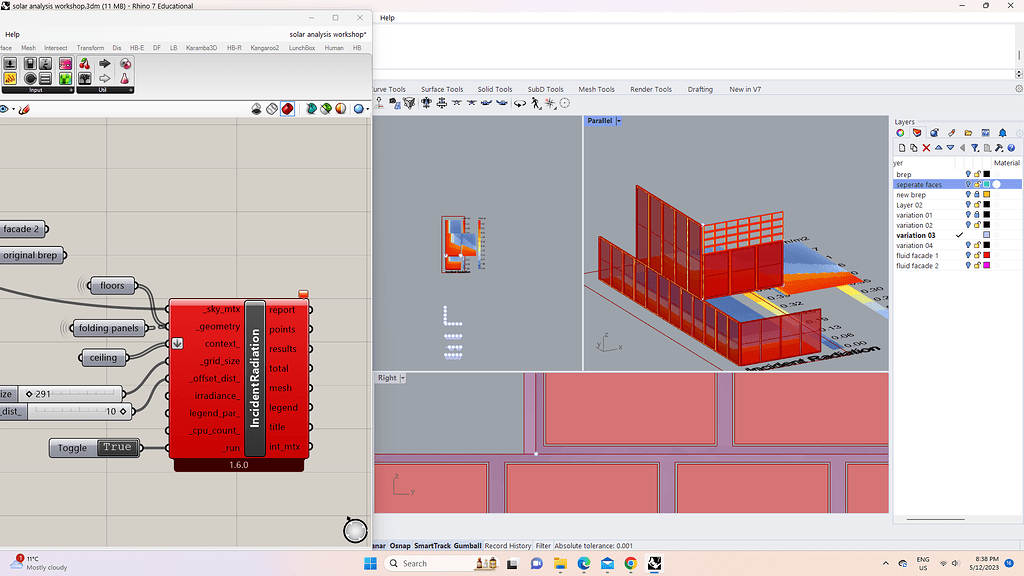Open the layer filter funnel icon
1024x576 pixels.
[x=974, y=148]
